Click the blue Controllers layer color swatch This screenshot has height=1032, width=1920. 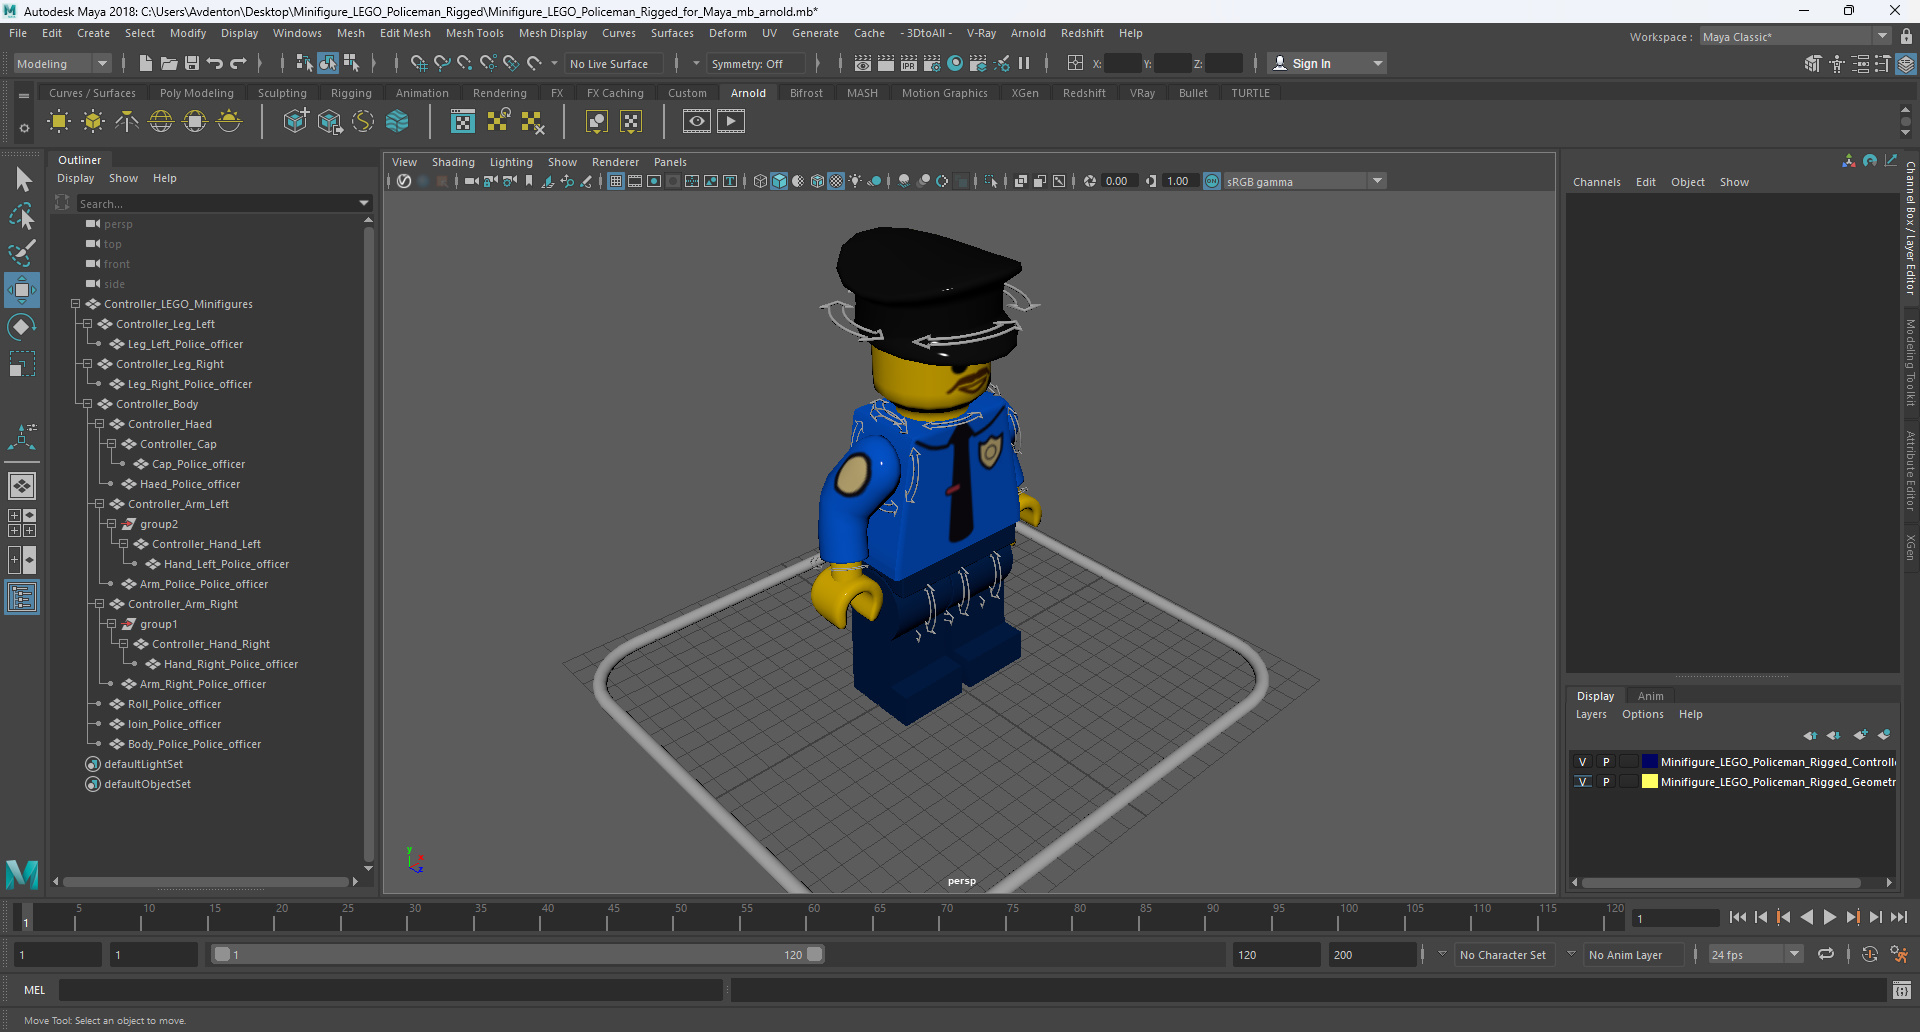(1649, 762)
